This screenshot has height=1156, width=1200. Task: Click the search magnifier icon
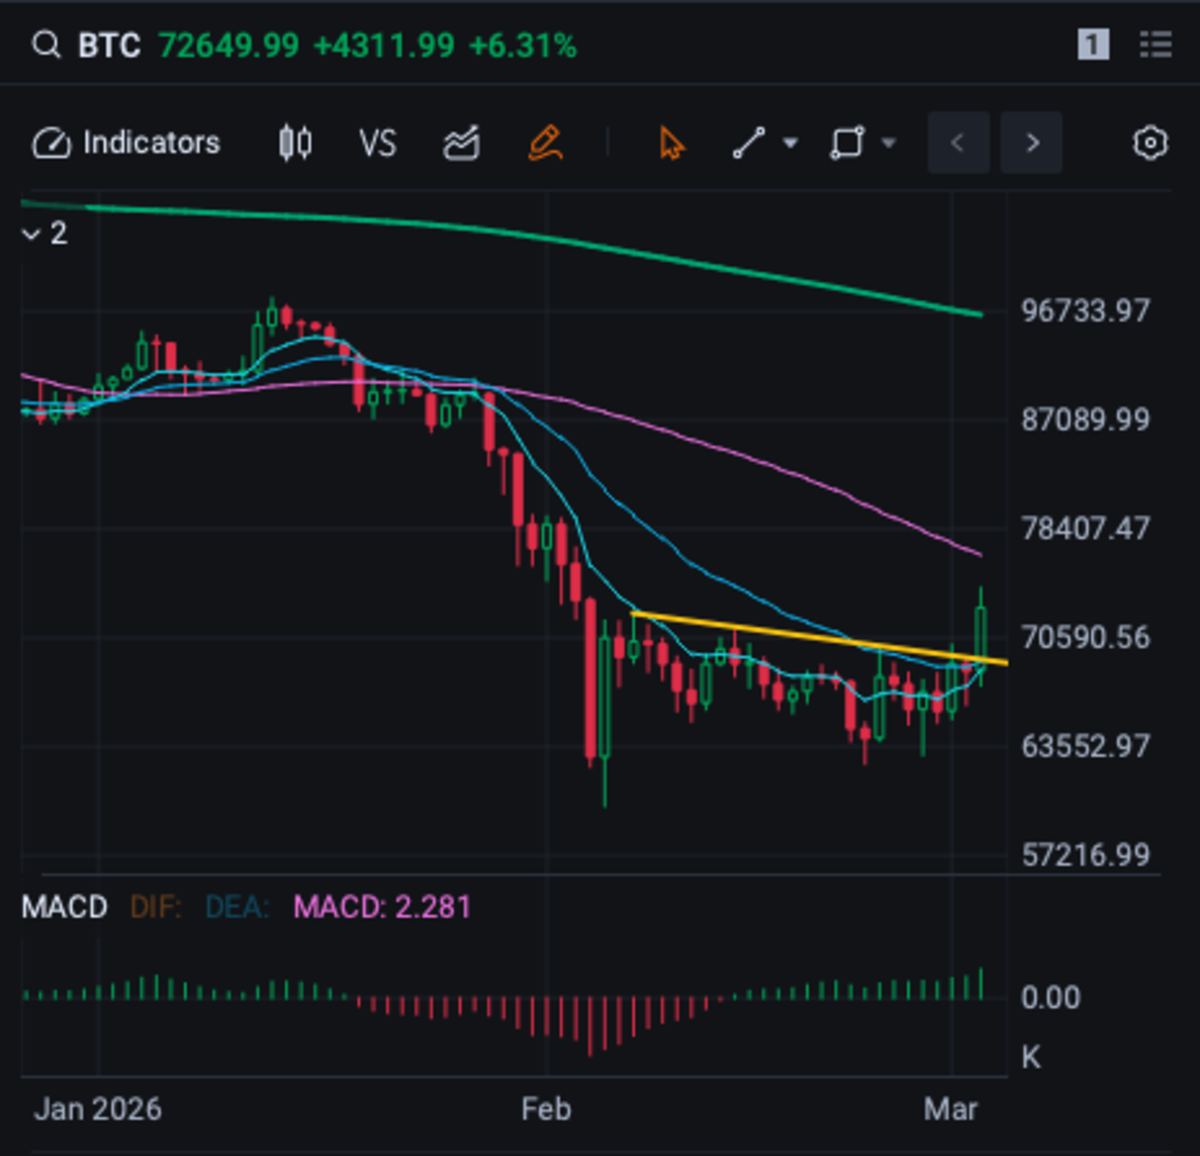46,45
